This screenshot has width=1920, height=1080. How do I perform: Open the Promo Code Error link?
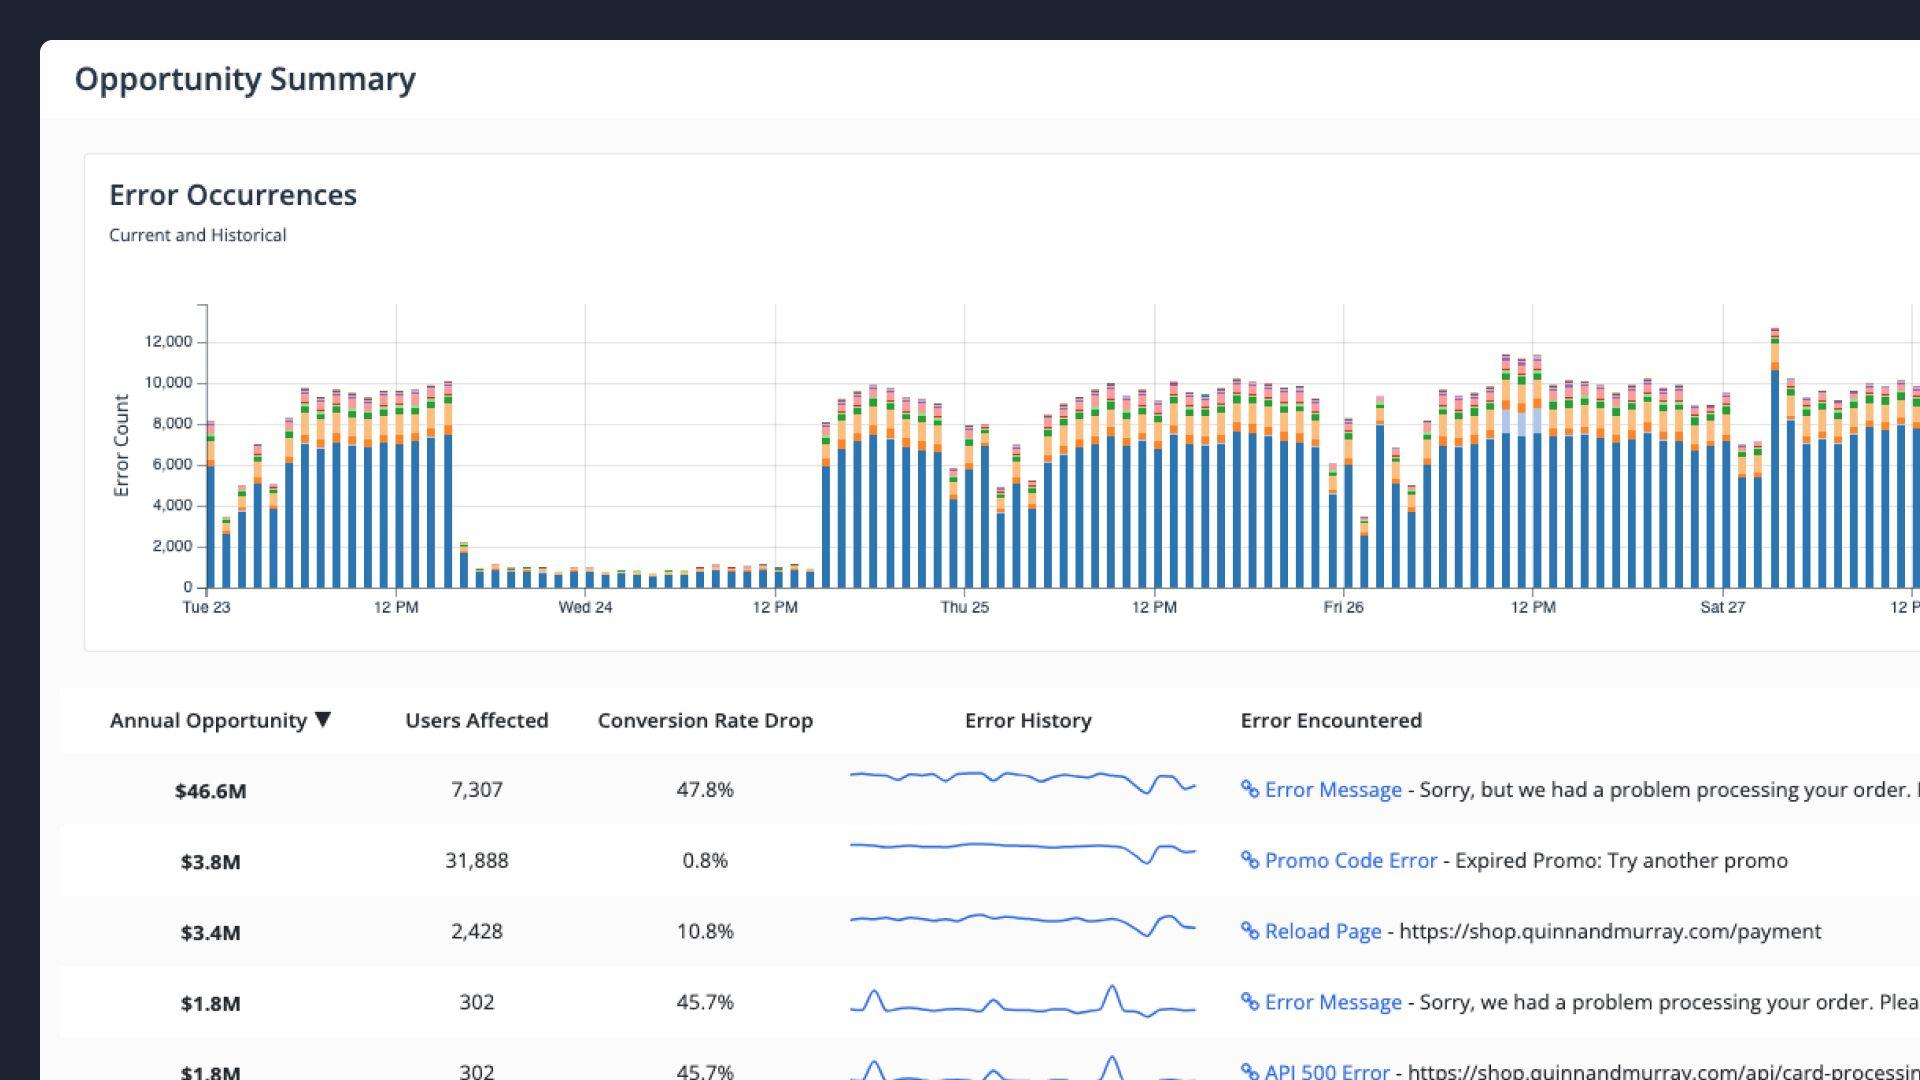(x=1350, y=860)
